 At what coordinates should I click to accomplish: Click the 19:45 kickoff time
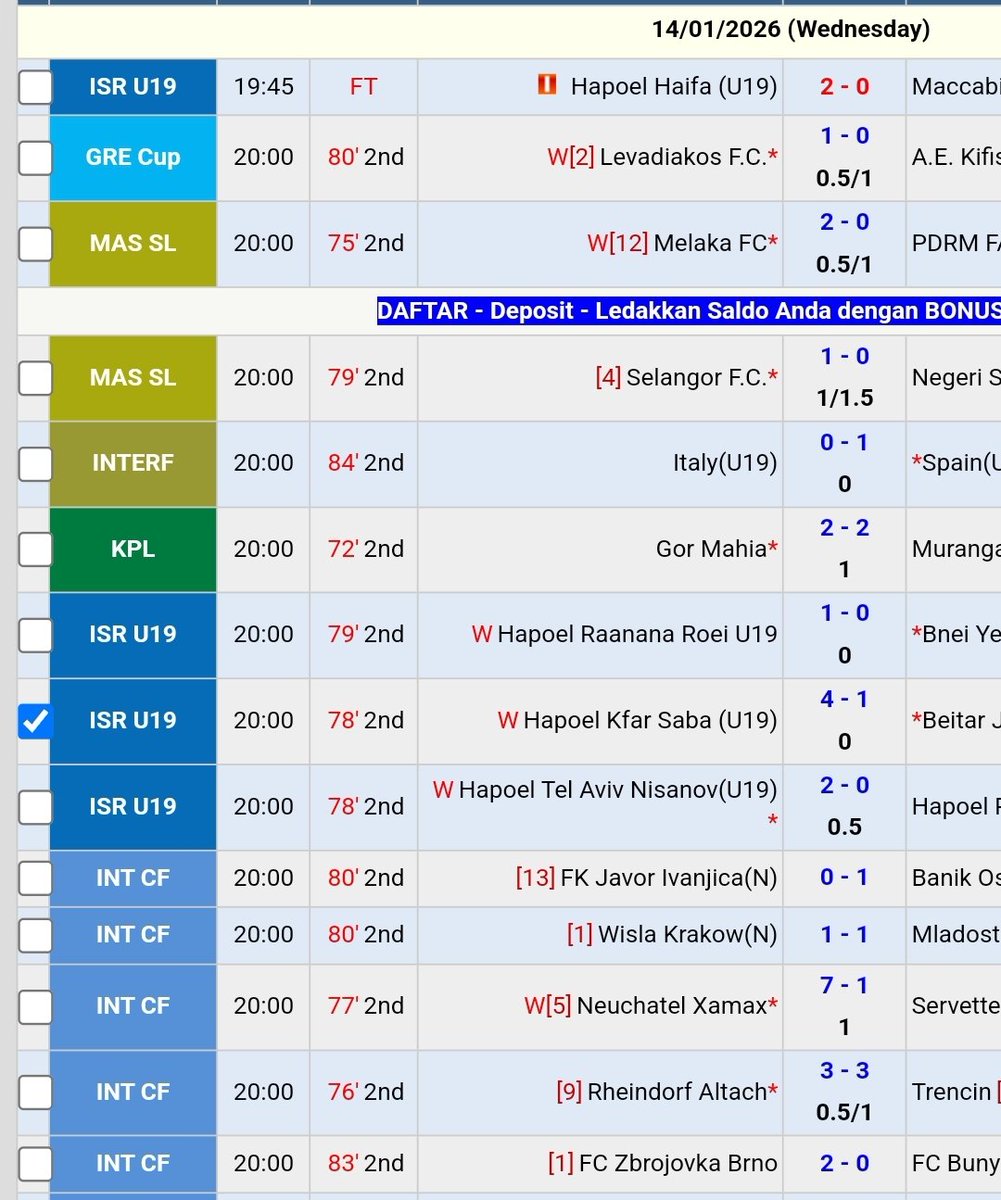coord(264,87)
